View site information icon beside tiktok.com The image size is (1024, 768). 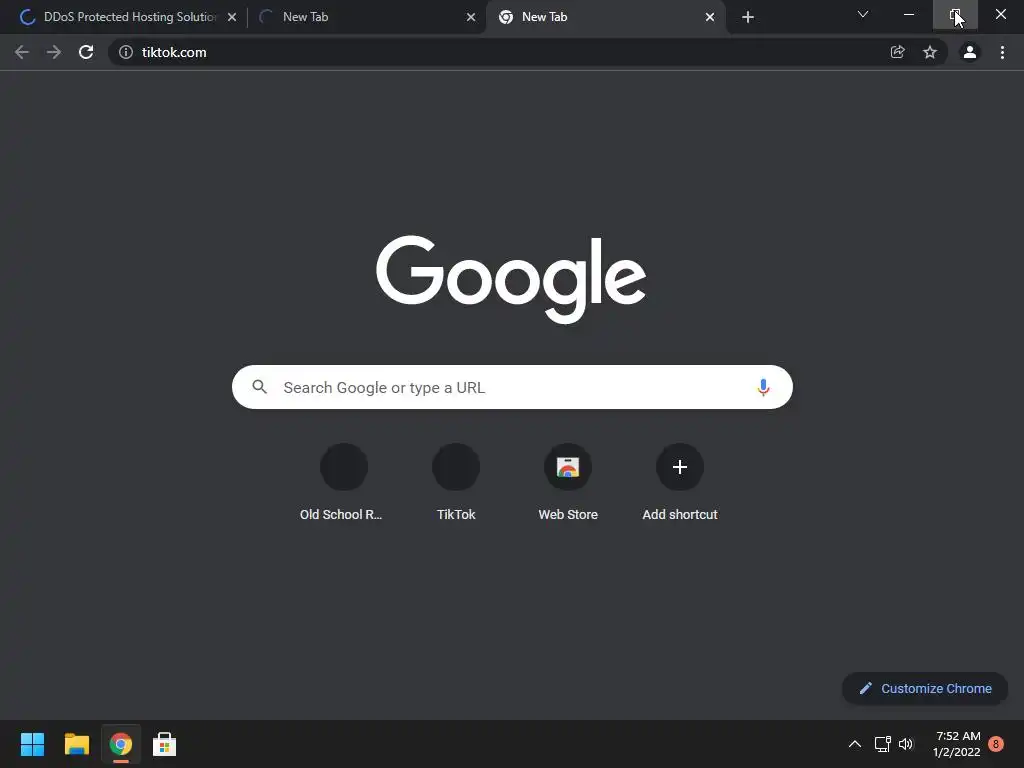click(126, 52)
